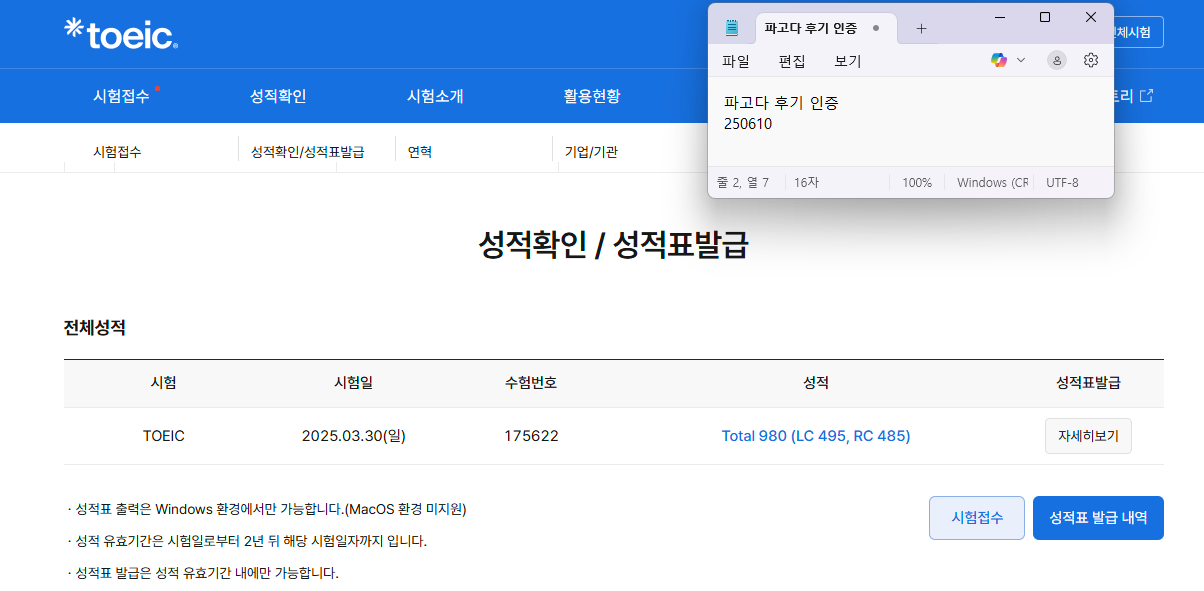The height and width of the screenshot is (591, 1204).
Task: Open the 시험접수 main navigation menu
Action: point(121,96)
